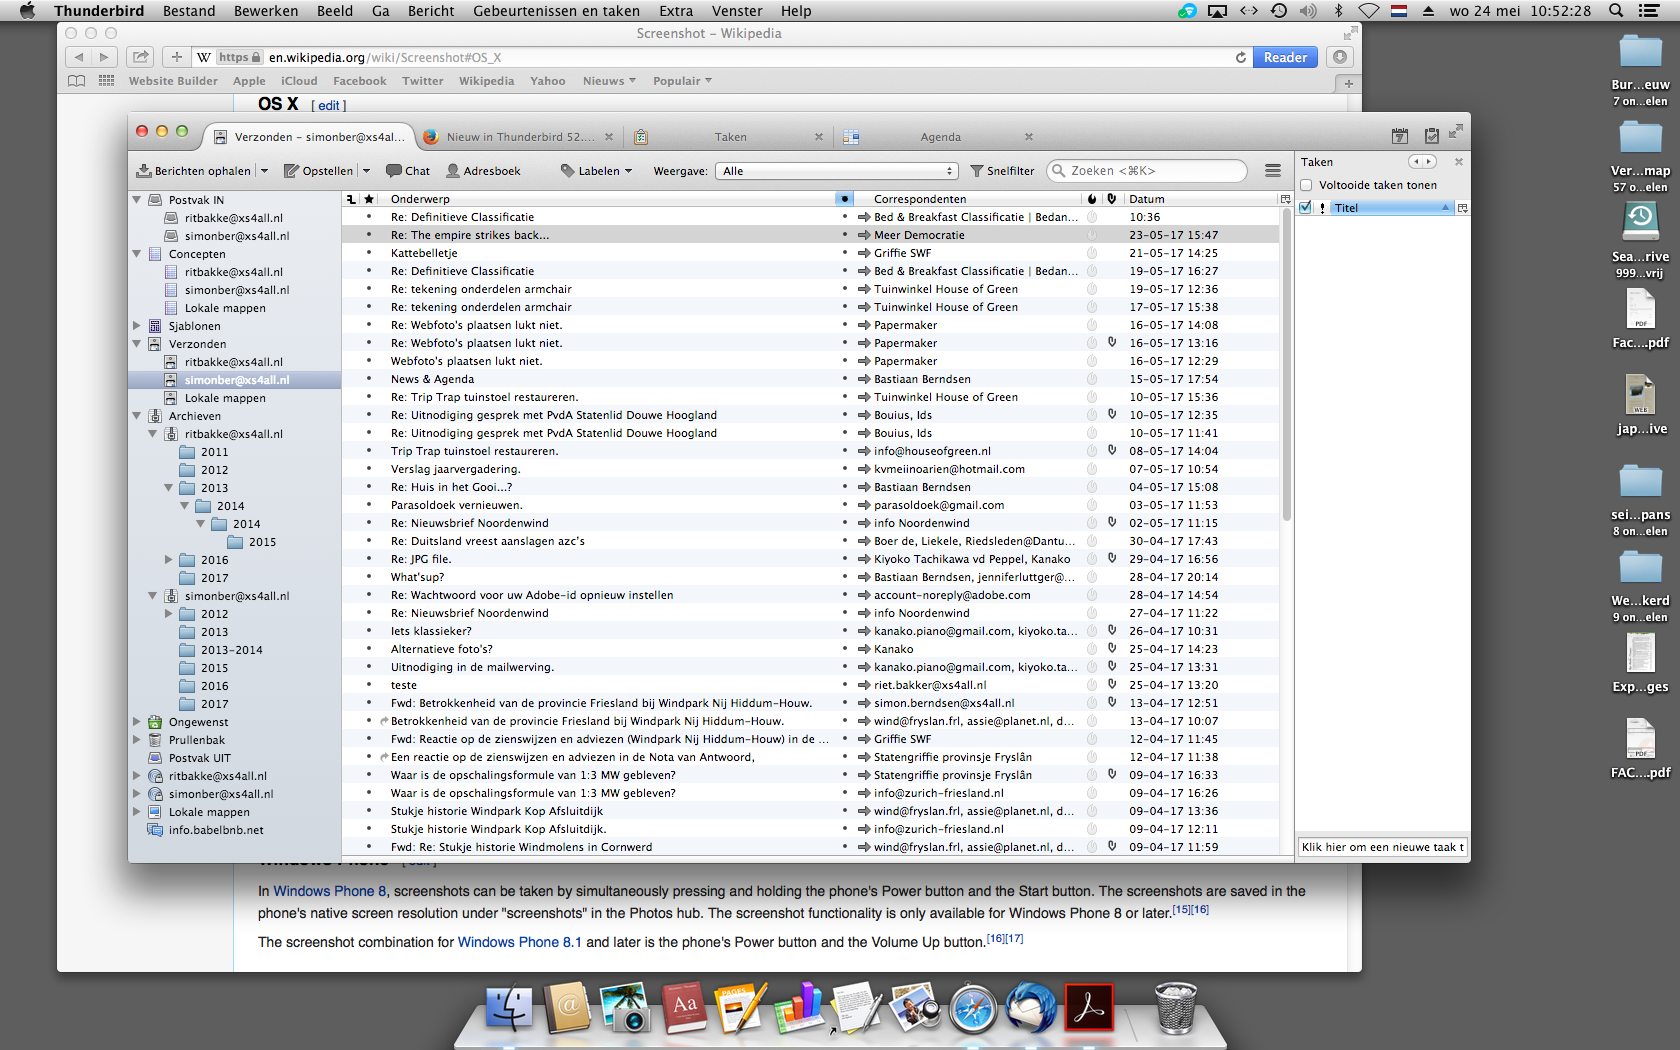Open message Kattebelletje

(424, 253)
